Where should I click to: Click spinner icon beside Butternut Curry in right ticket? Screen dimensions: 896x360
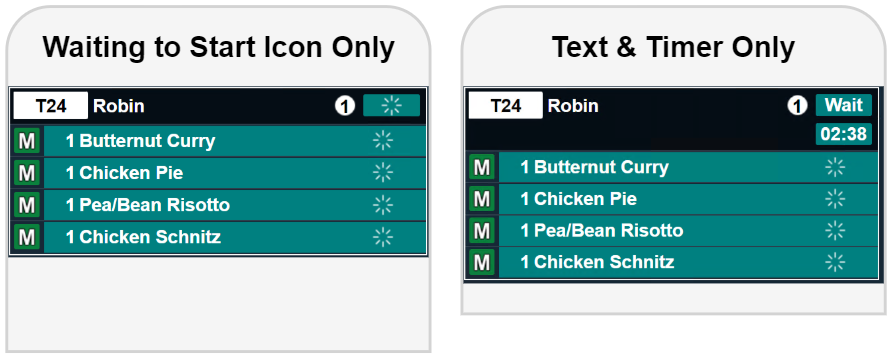coord(835,167)
